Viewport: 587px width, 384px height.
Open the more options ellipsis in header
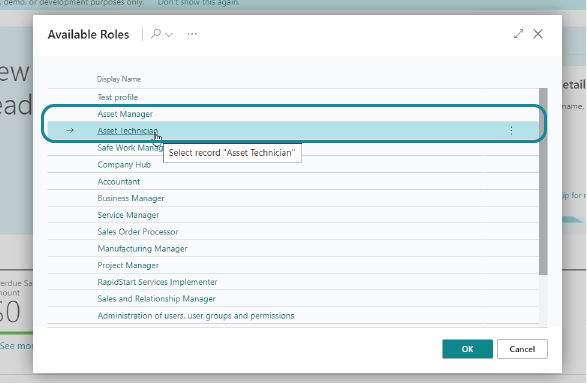pos(192,34)
